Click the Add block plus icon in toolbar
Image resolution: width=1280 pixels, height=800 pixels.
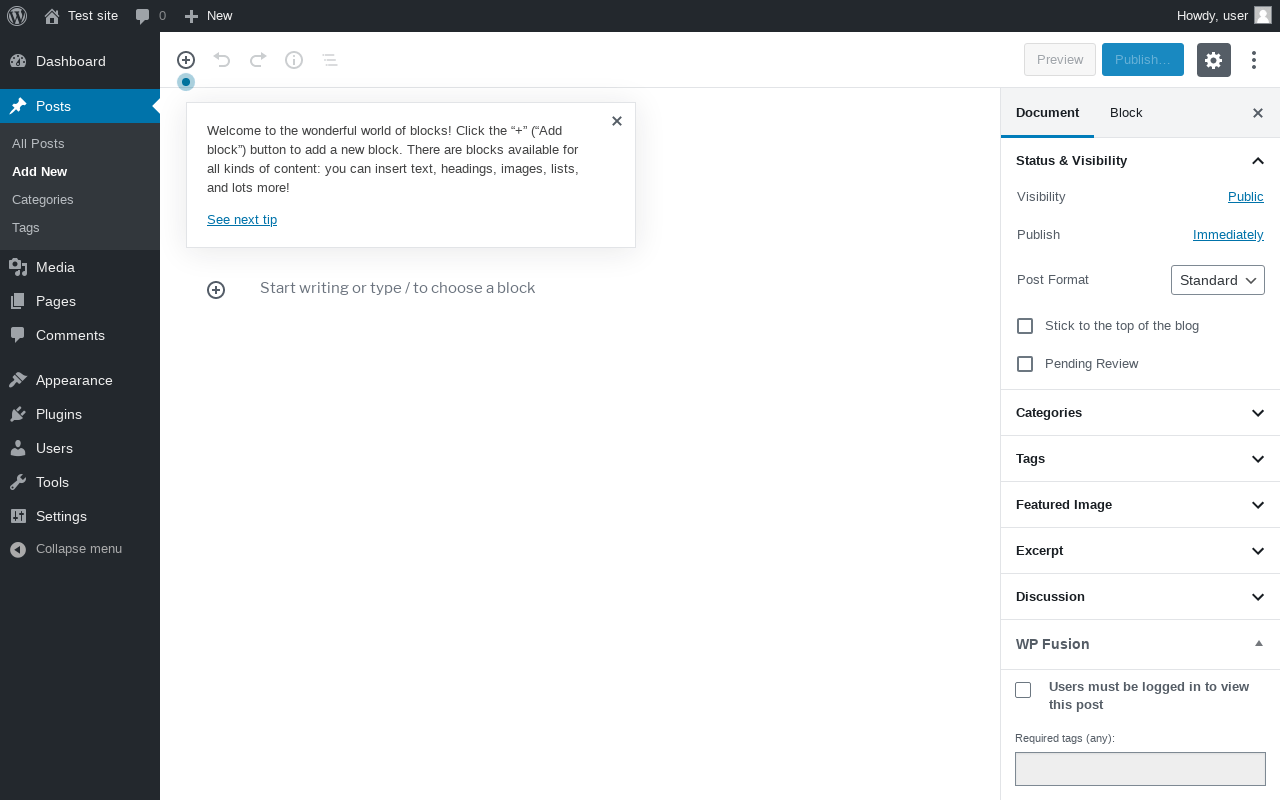point(186,60)
